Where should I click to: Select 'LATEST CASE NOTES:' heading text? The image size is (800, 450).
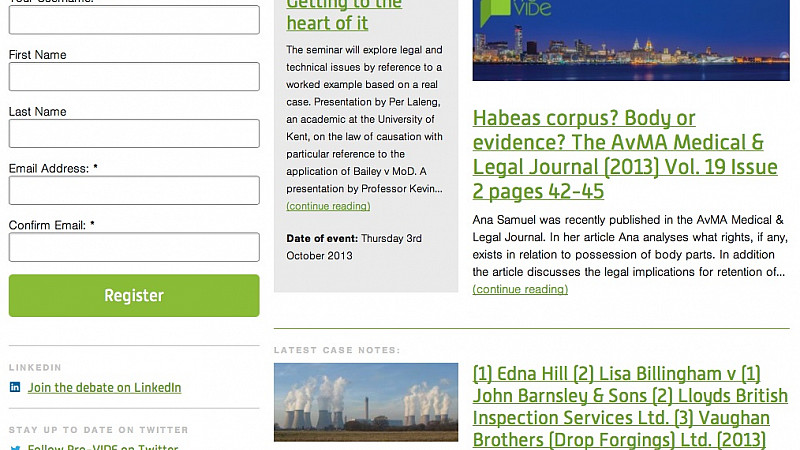click(x=337, y=350)
